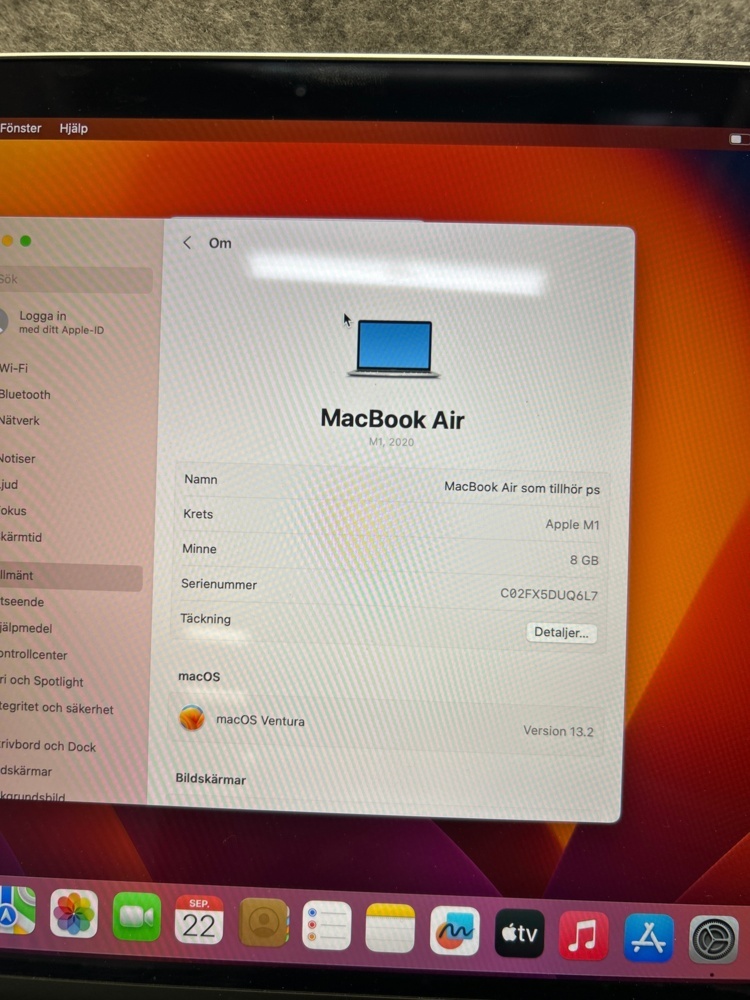Open Control Center icon in menu bar

737,139
